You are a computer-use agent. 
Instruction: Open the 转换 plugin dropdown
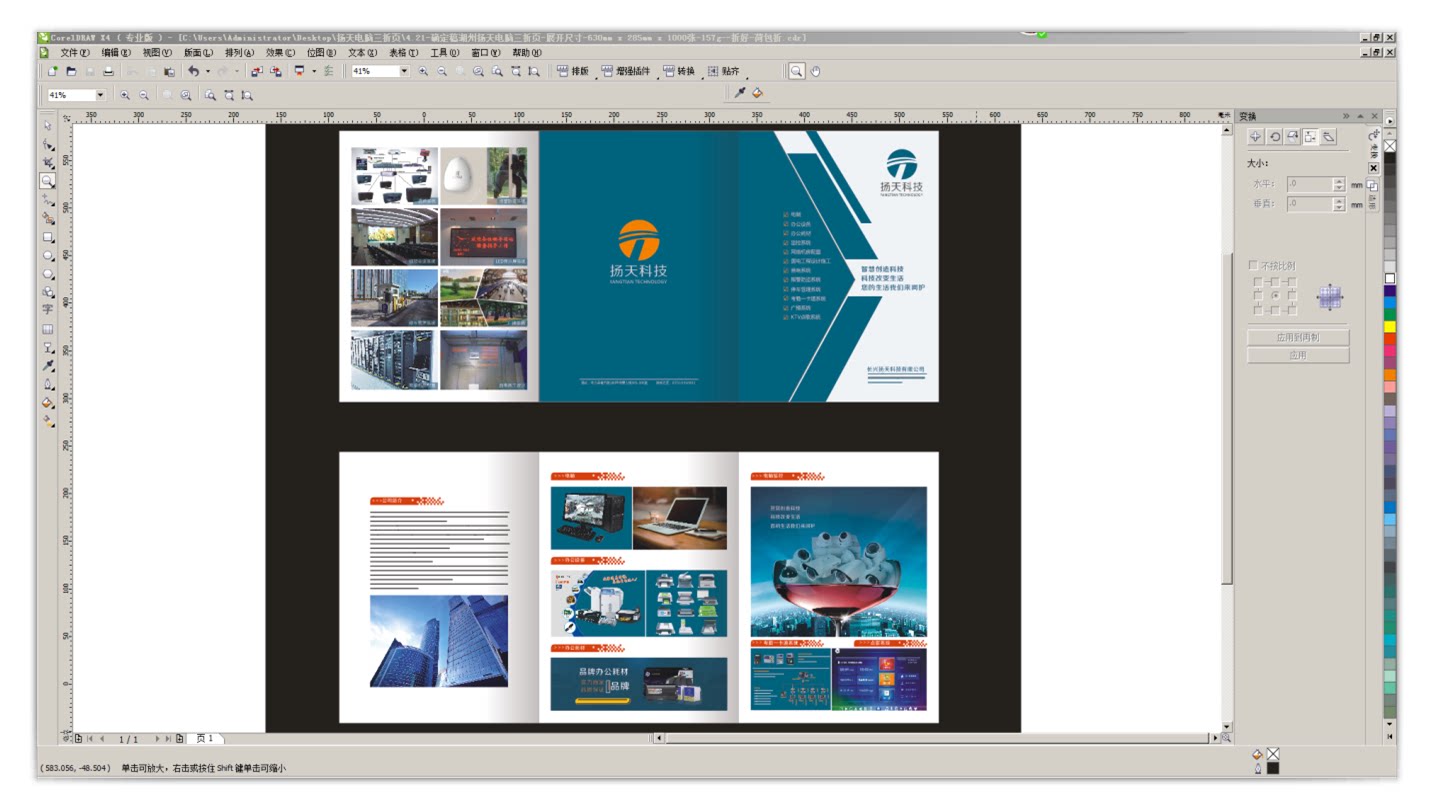(679, 71)
